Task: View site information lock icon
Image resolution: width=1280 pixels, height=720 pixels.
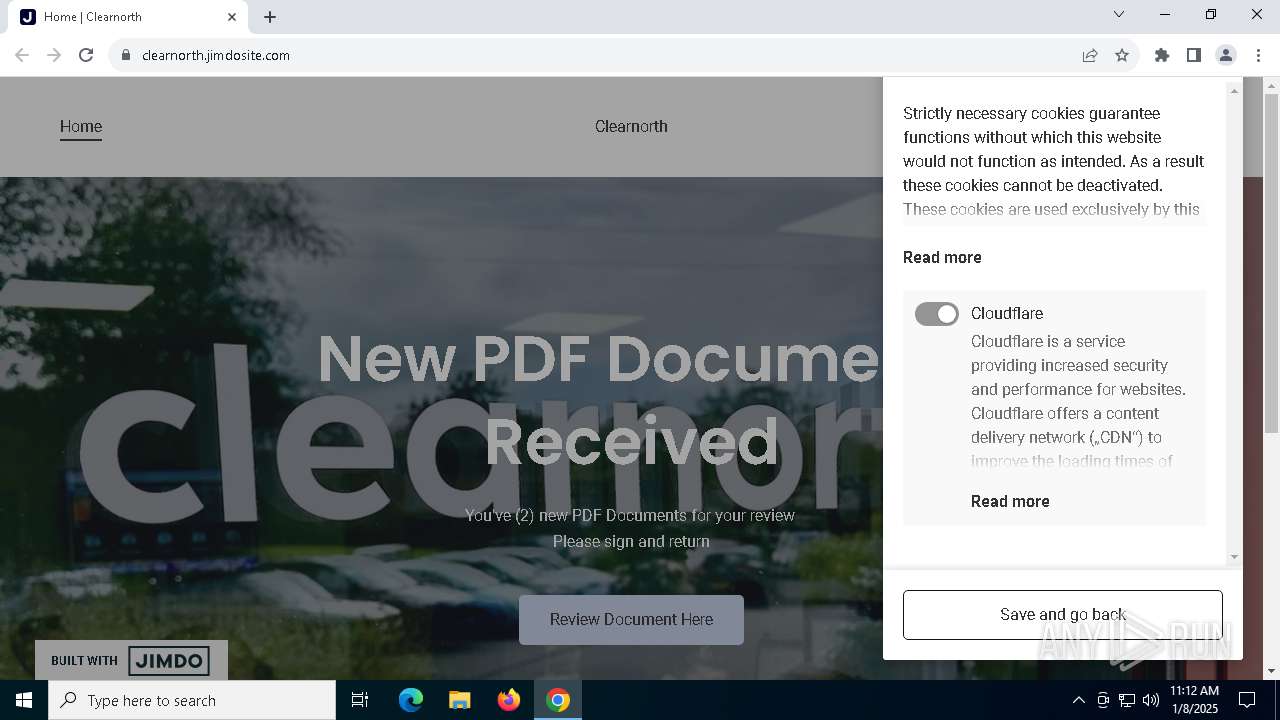Action: coord(126,55)
